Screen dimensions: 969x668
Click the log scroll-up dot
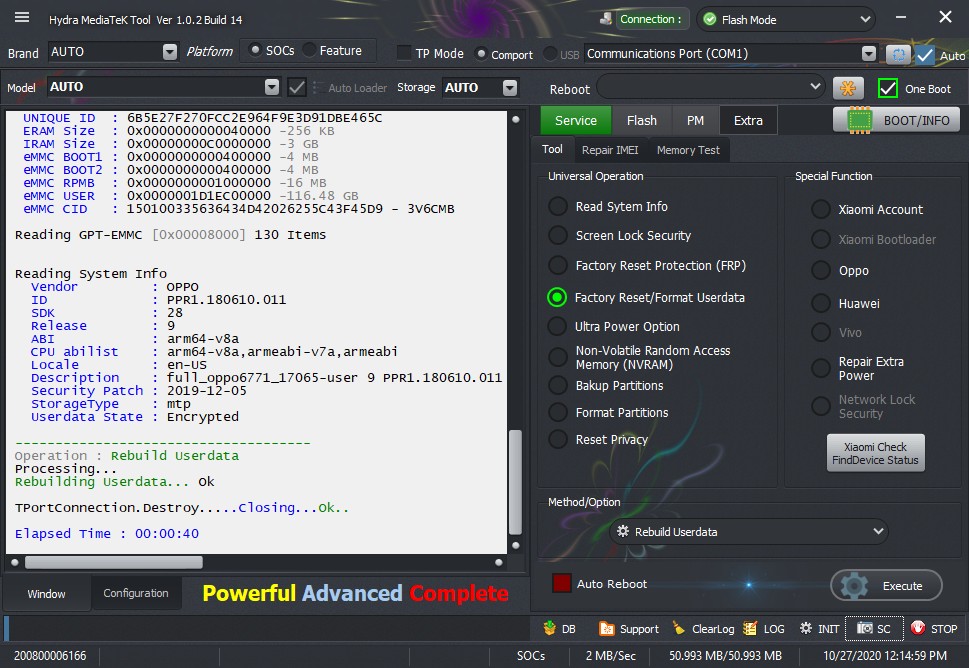pyautogui.click(x=516, y=119)
